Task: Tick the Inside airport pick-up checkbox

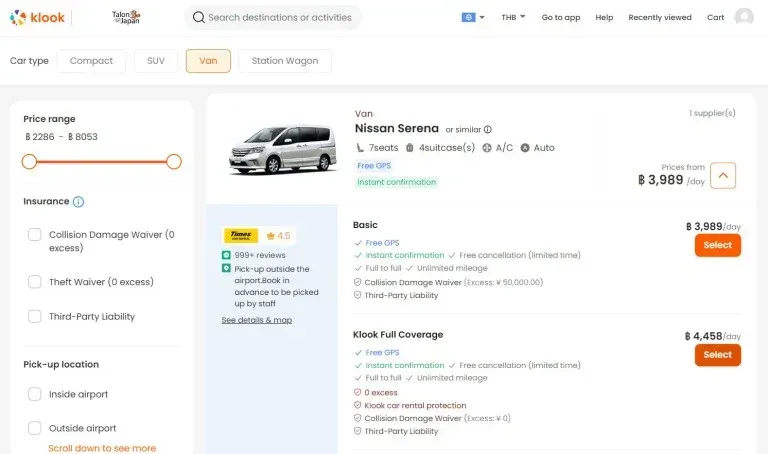Action: [35, 394]
